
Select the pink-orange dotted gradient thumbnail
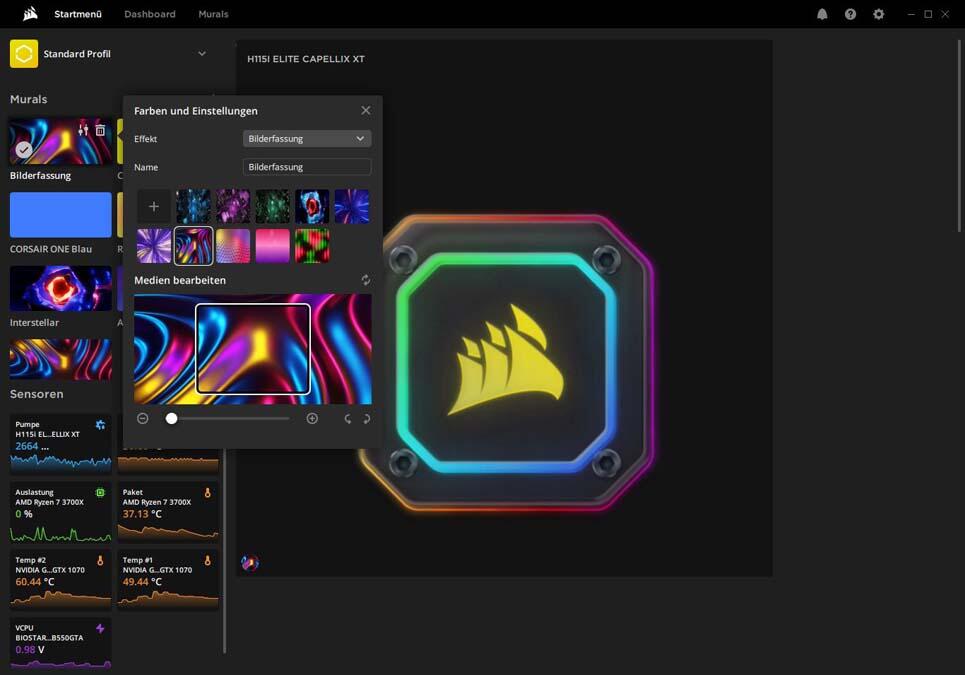pyautogui.click(x=233, y=246)
